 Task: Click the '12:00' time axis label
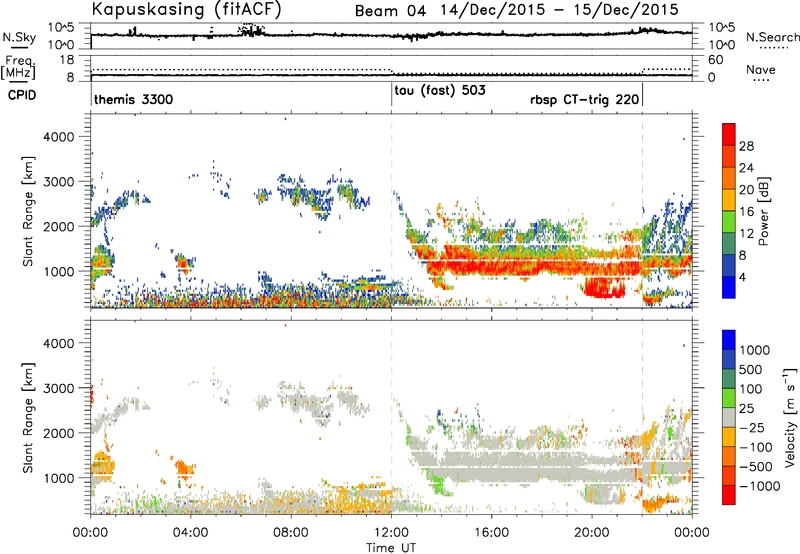(391, 533)
